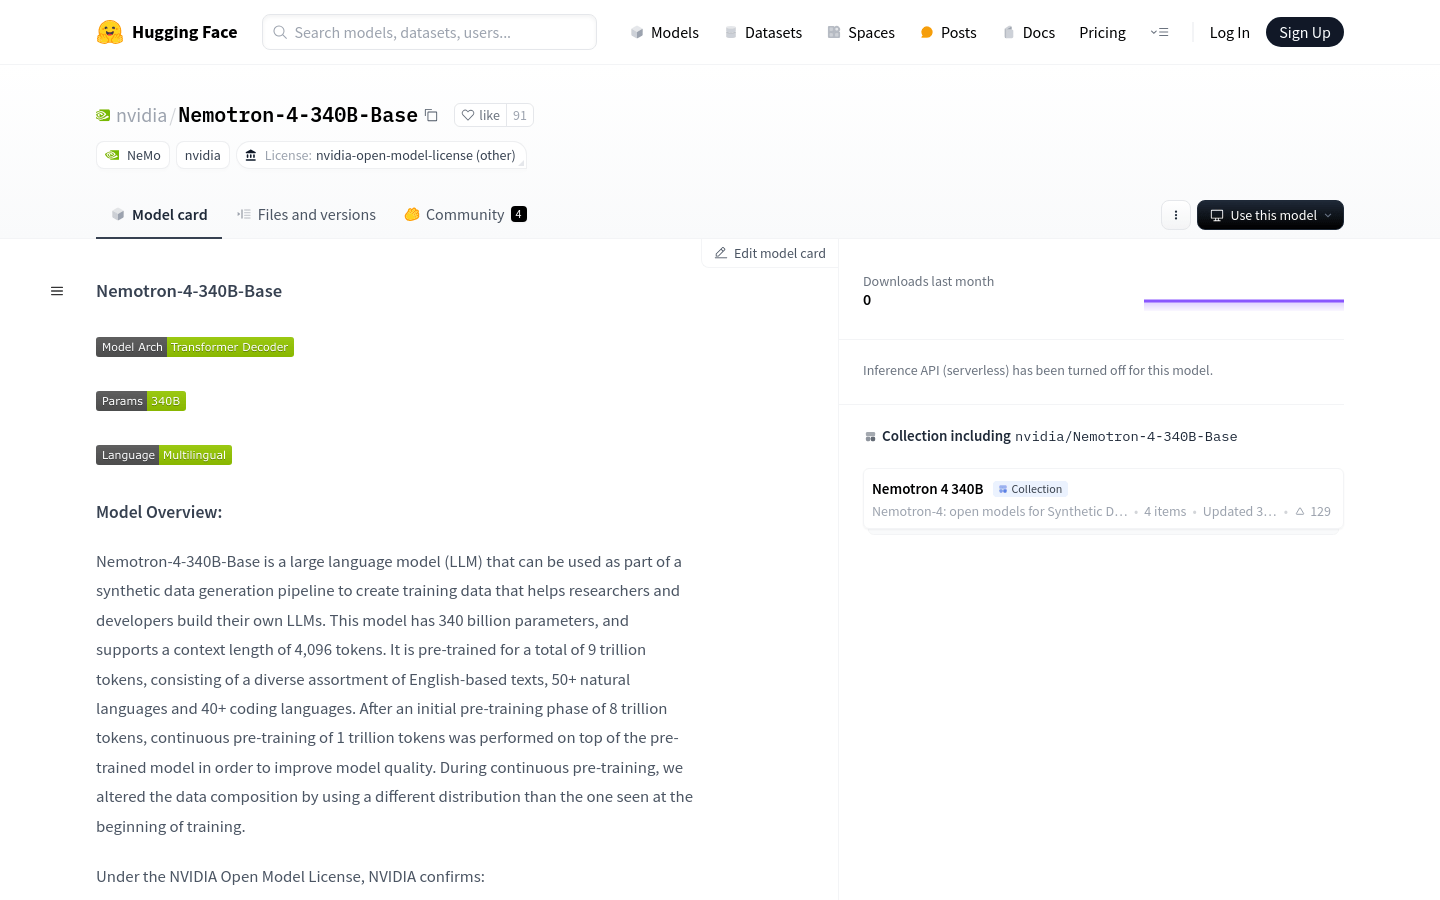This screenshot has height=900, width=1440.
Task: Click the Log In link
Action: point(1229,32)
